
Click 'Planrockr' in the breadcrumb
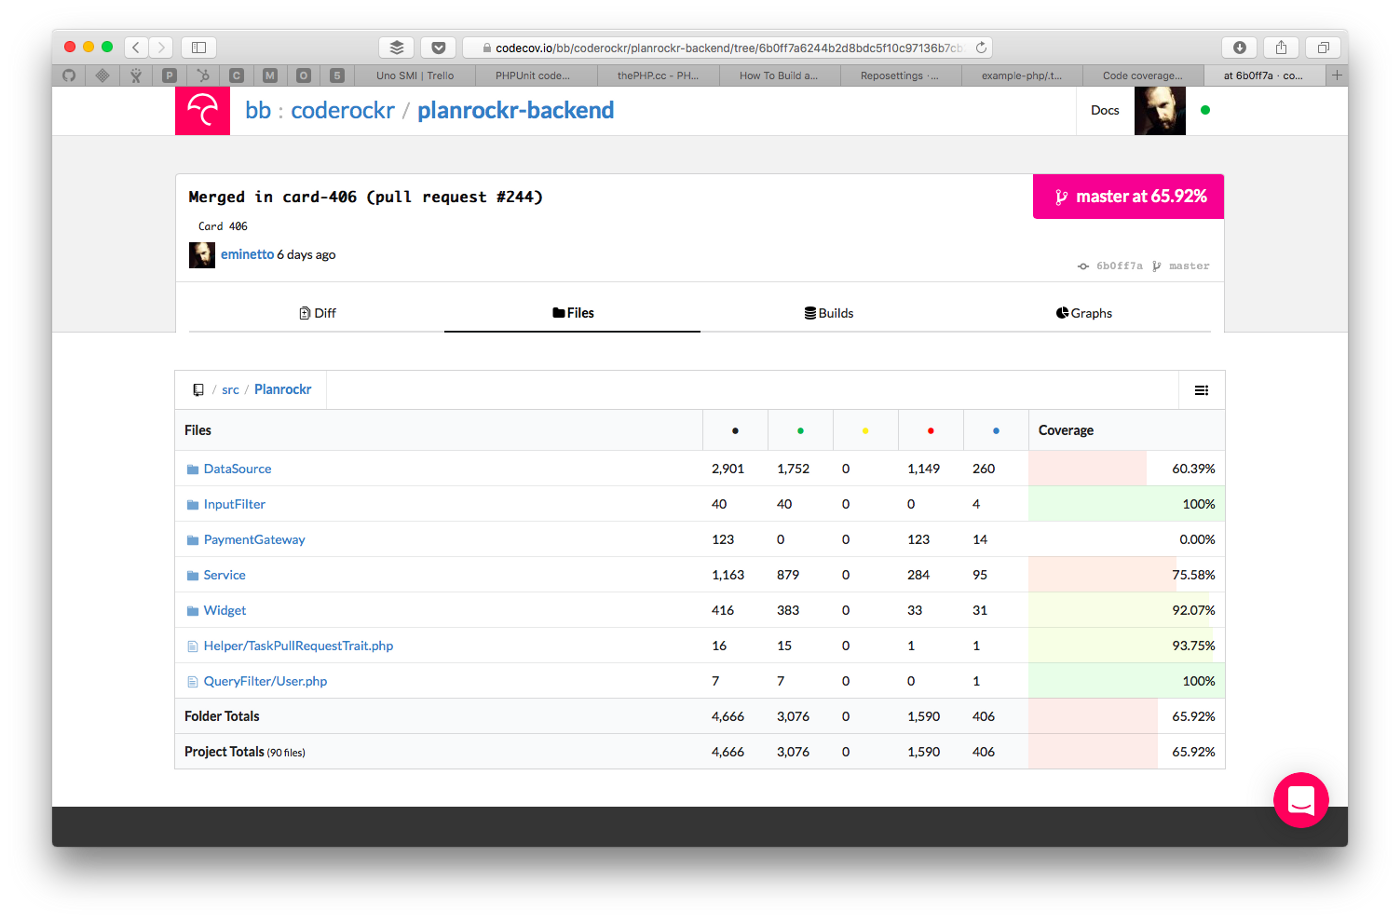pos(283,390)
